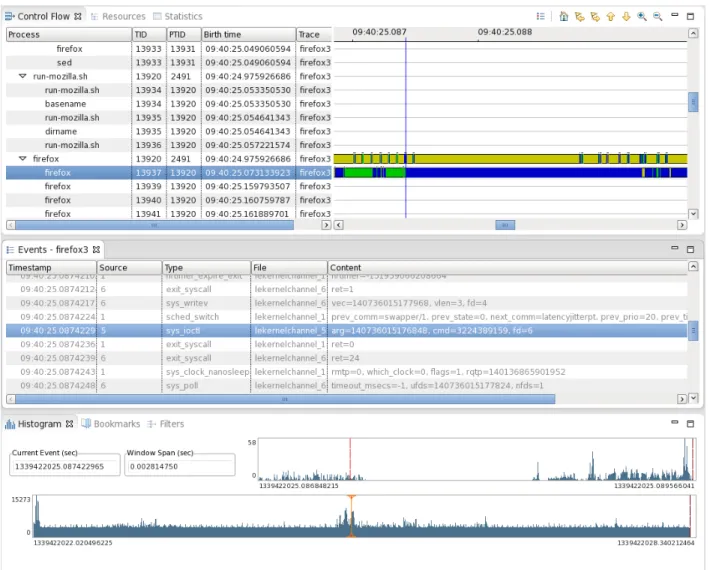The width and height of the screenshot is (710, 570).
Task: Select previous event arrow icon
Action: tap(580, 17)
